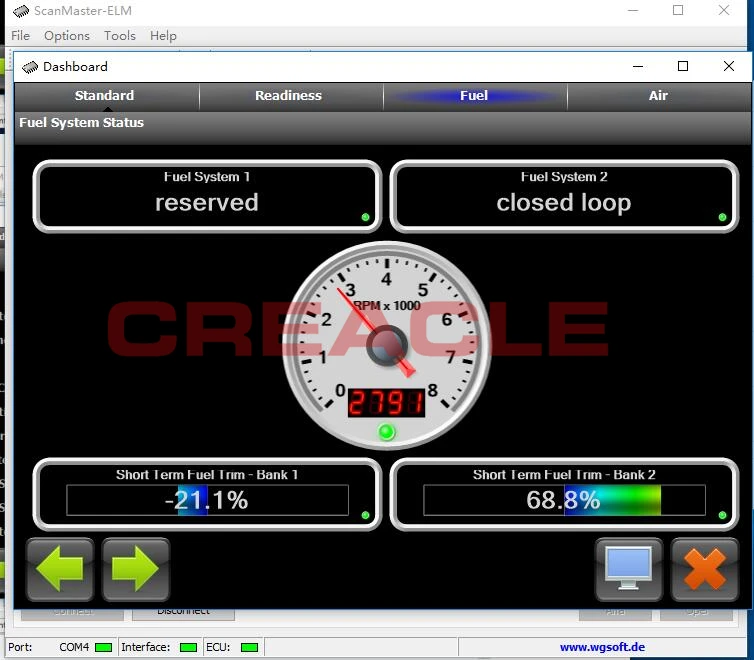Click the 'Short Term Fuel Trim - Bank 2' label
Screen dimensions: 754x660
coord(564,475)
